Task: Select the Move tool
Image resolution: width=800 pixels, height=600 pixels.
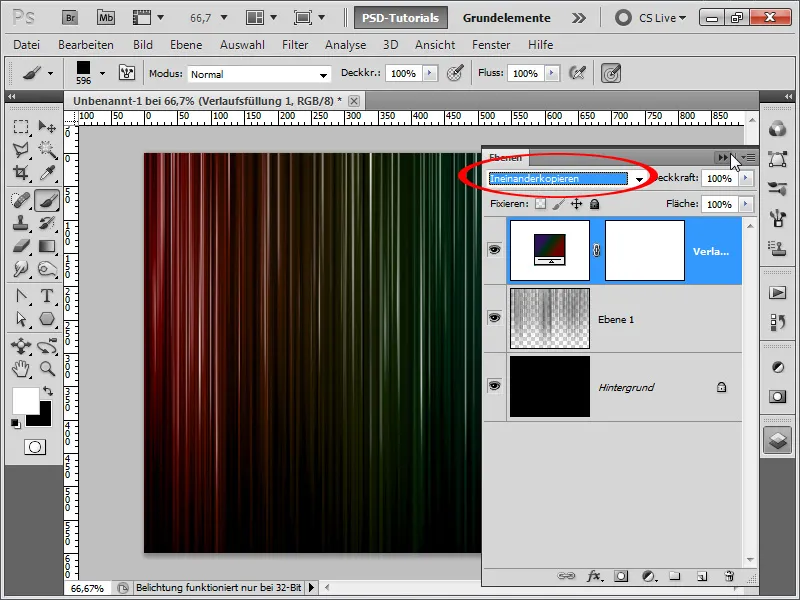Action: [47, 127]
